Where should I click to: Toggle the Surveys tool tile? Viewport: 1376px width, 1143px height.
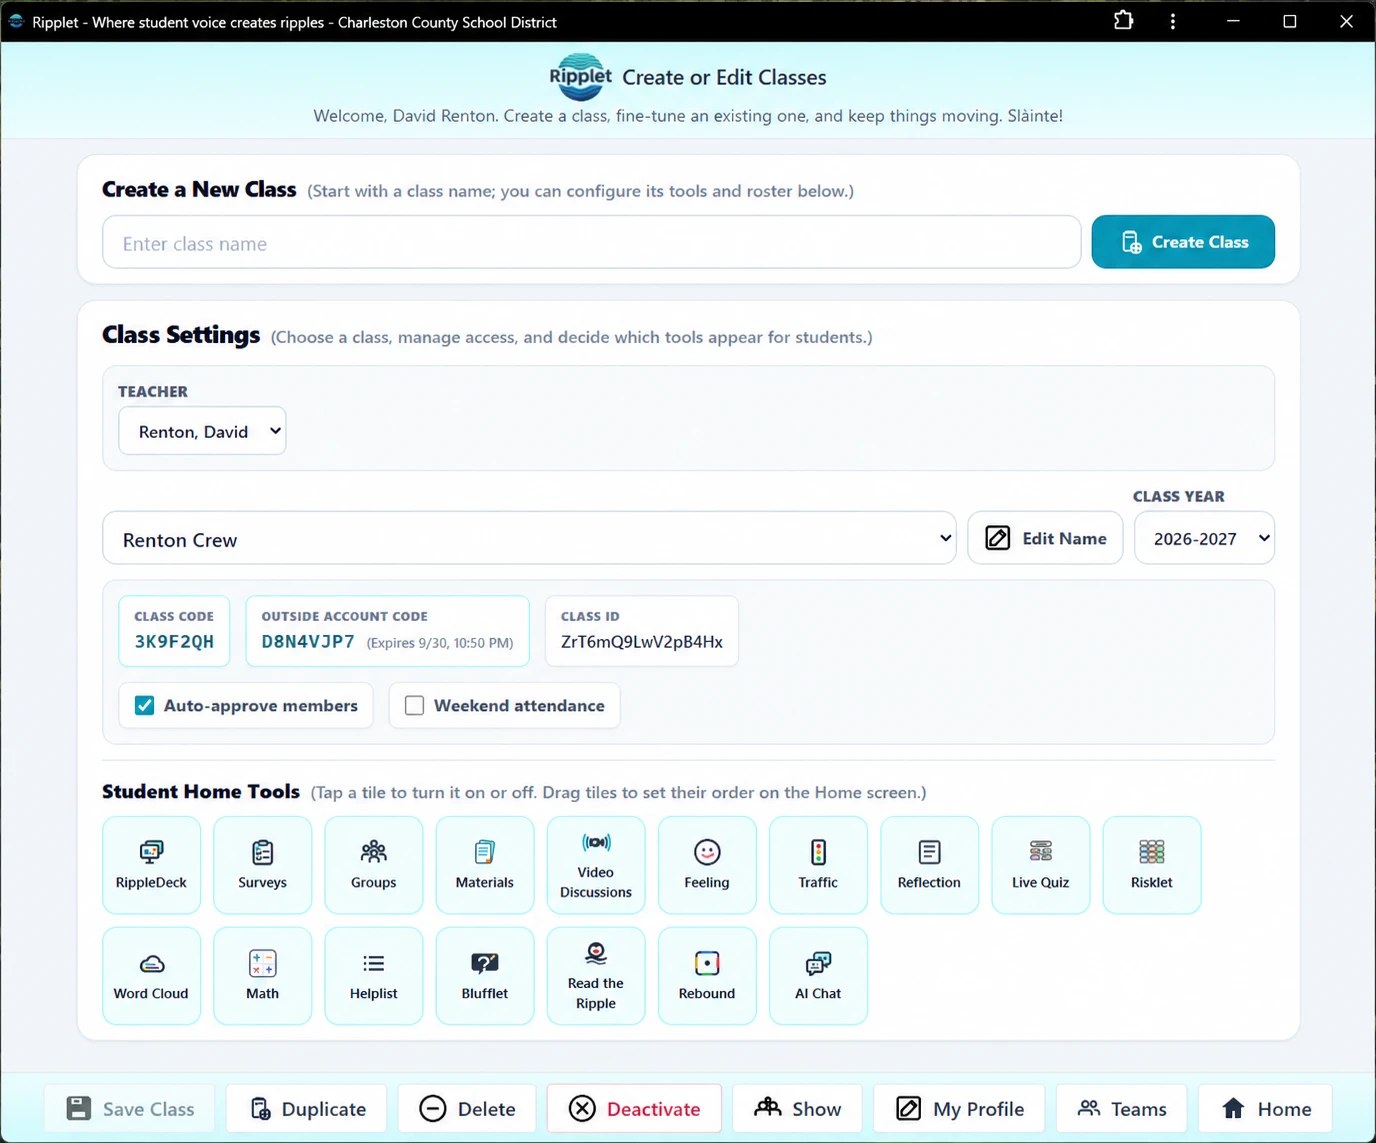pos(262,865)
